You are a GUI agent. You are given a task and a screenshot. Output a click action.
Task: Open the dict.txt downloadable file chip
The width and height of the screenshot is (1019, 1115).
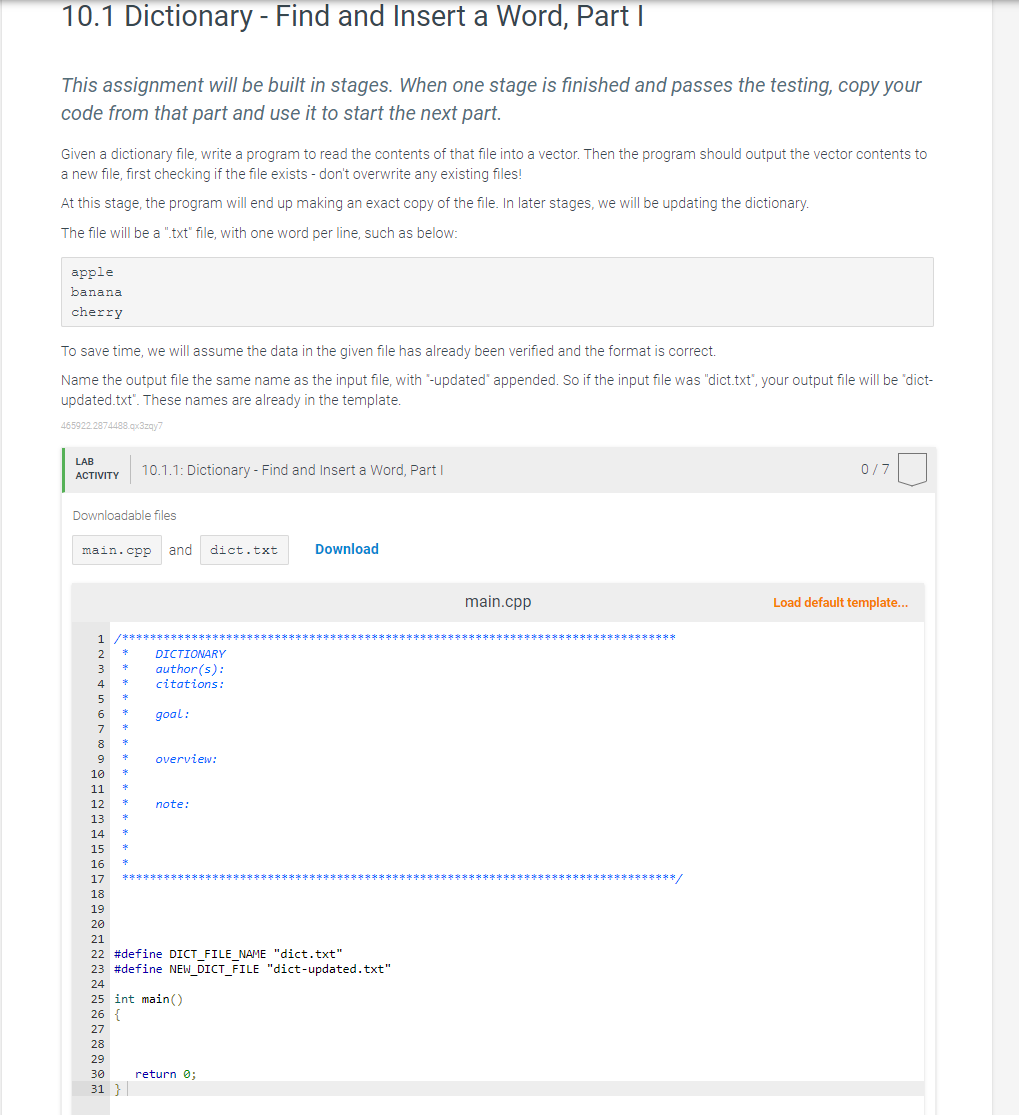click(244, 549)
